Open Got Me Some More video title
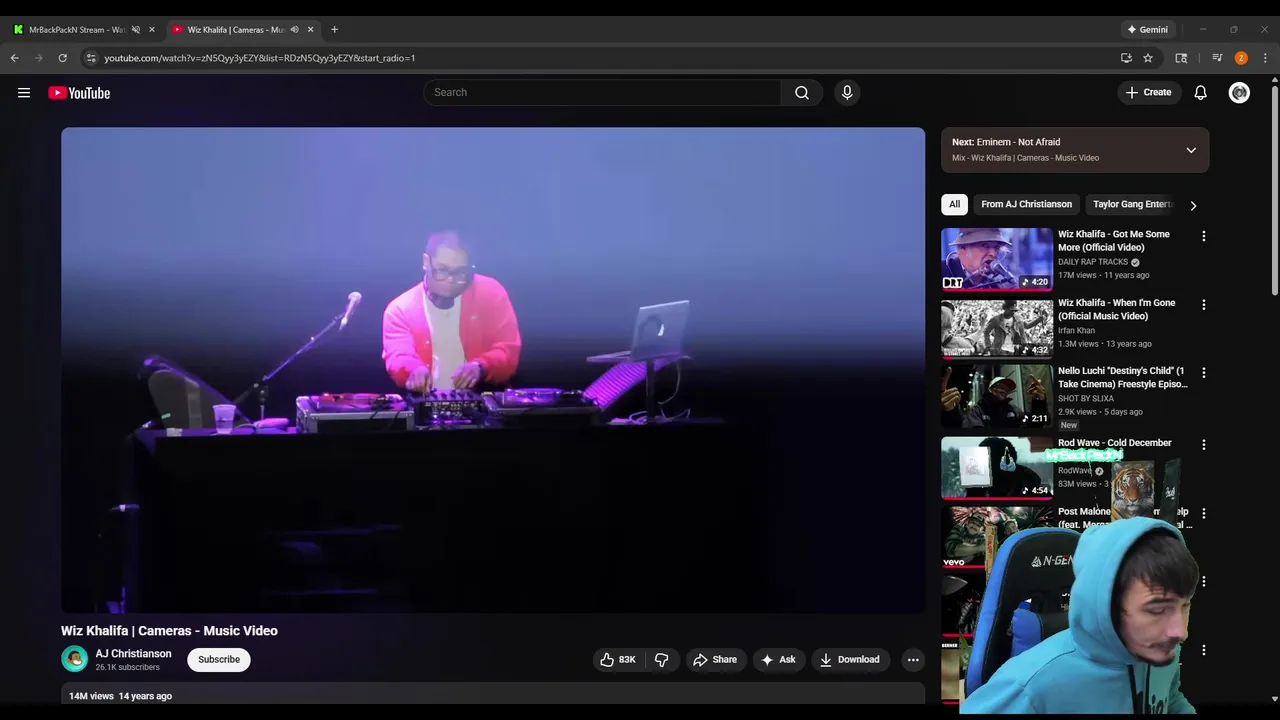1280x720 pixels. tap(1113, 240)
